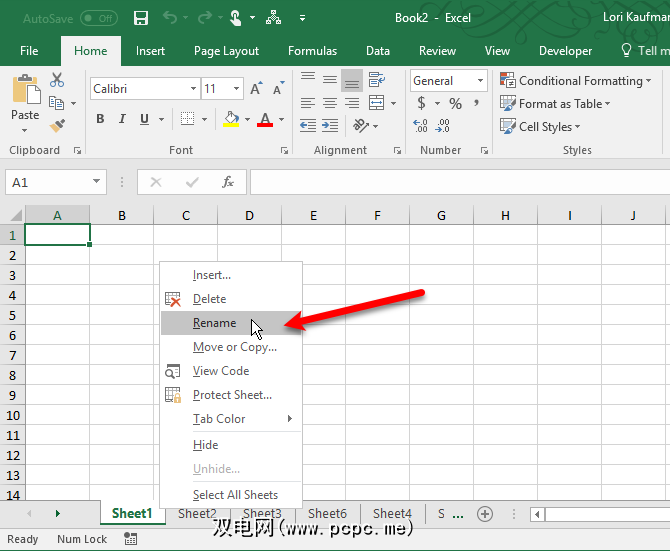The width and height of the screenshot is (670, 551).
Task: Click the Insert Function fx icon
Action: click(x=228, y=182)
